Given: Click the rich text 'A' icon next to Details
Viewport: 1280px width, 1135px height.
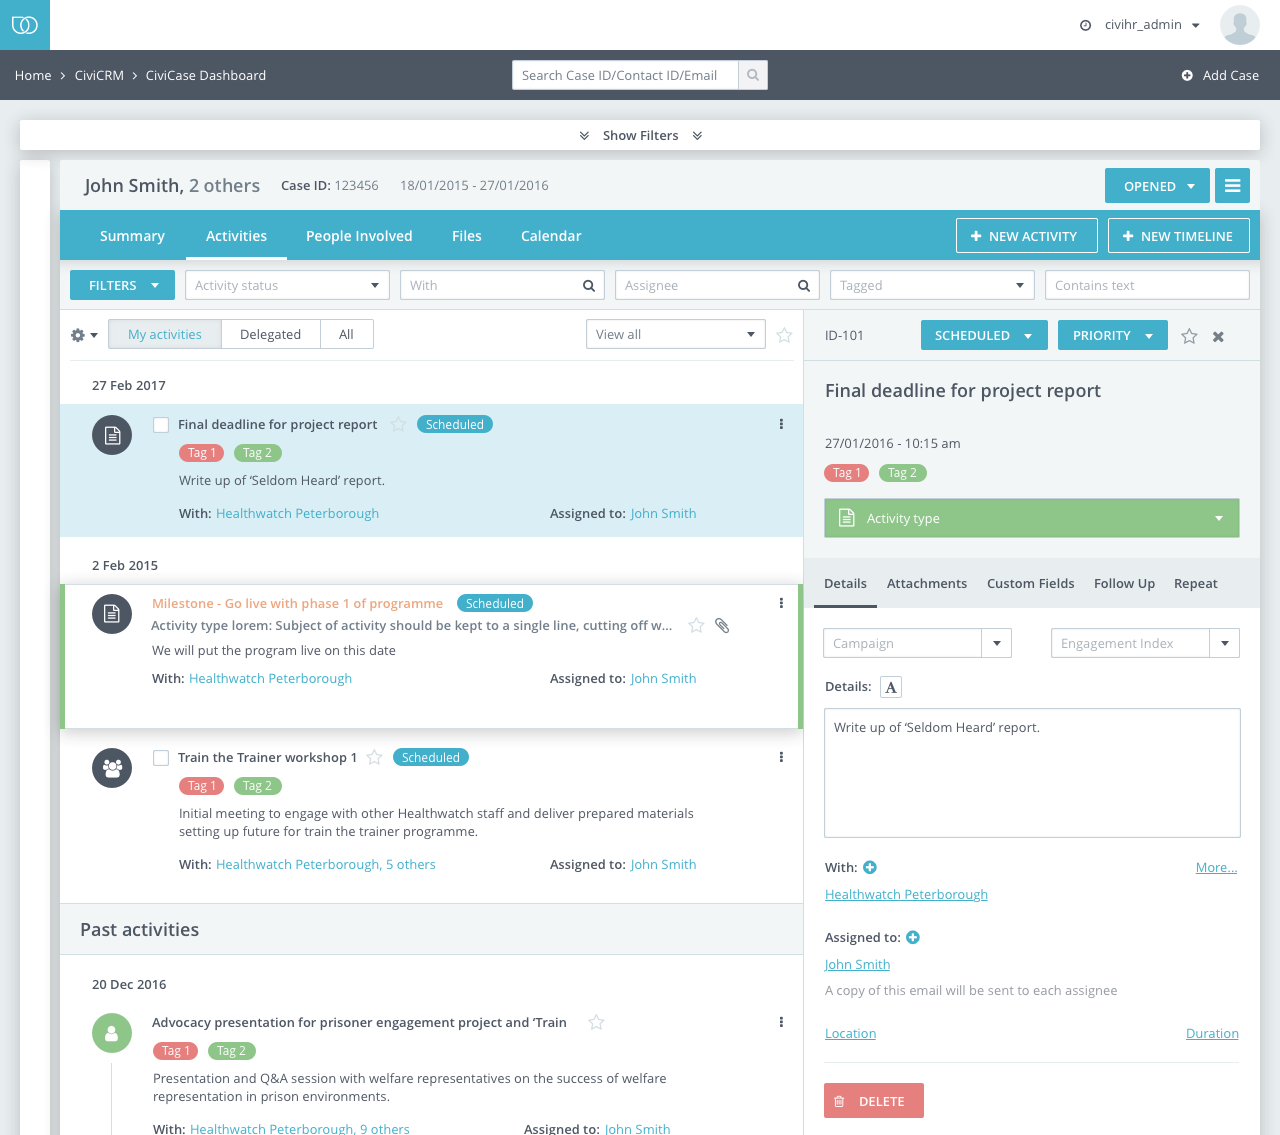Looking at the screenshot, I should (x=890, y=686).
